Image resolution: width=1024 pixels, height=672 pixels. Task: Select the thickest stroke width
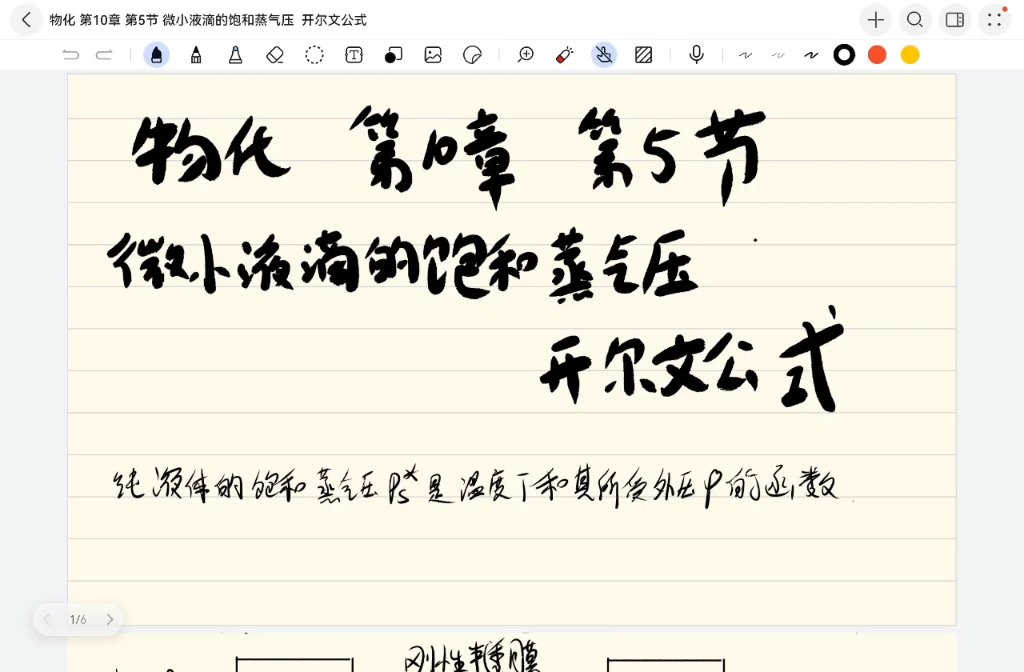pyautogui.click(x=810, y=55)
